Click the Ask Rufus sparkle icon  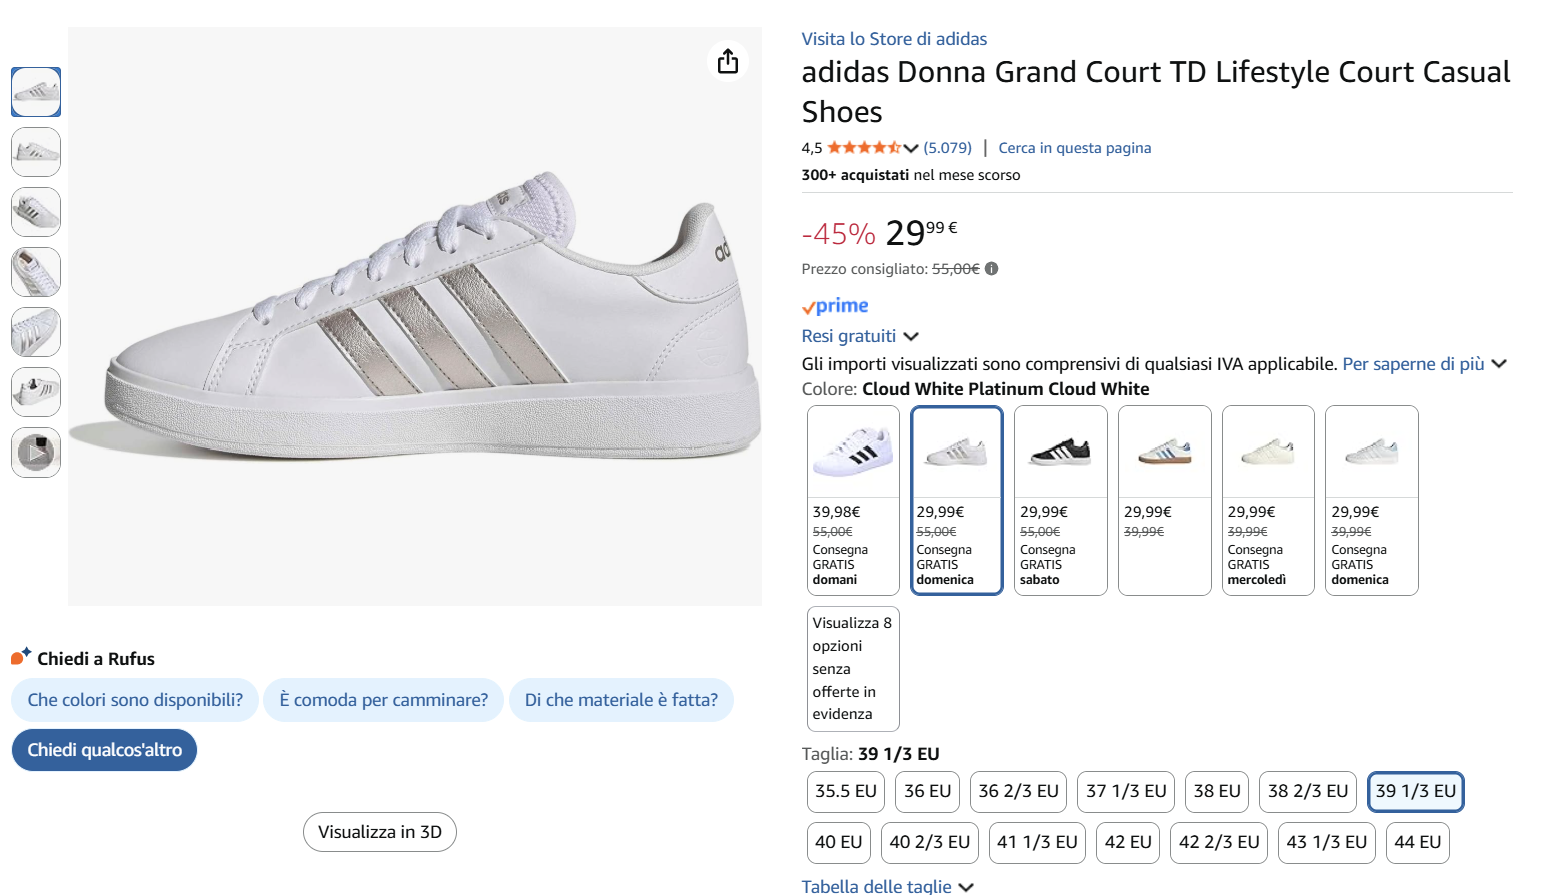19,658
